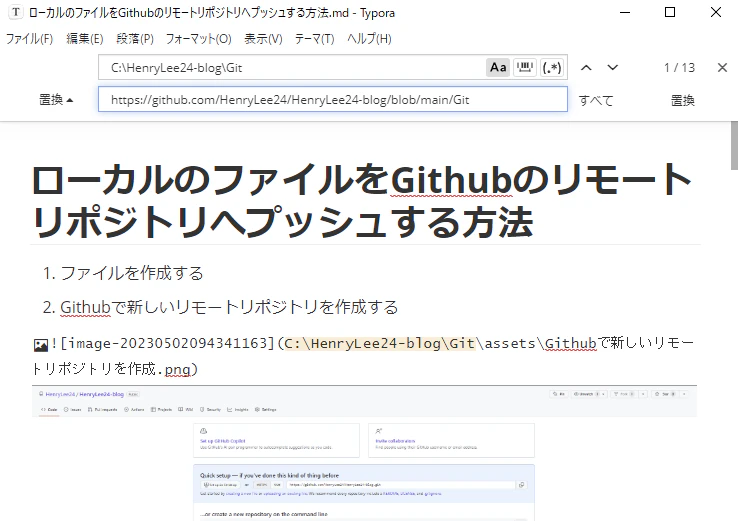Click list item Githubで新しいリモートリポジトリを作成する
The width and height of the screenshot is (738, 521).
[229, 307]
